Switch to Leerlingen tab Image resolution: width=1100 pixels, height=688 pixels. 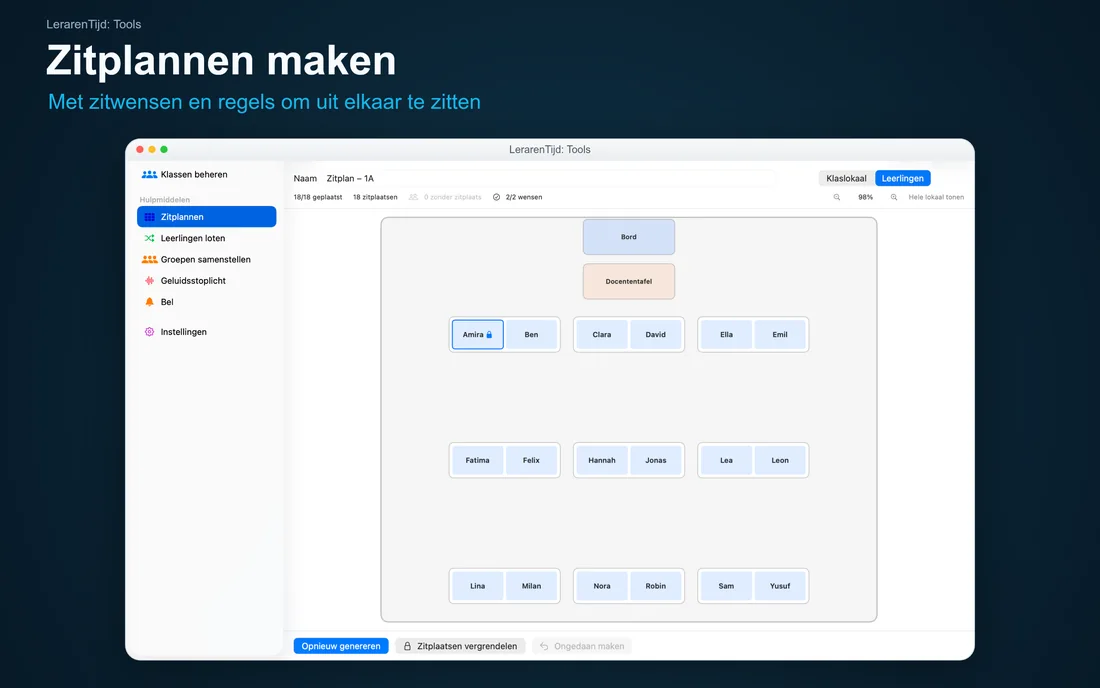(x=903, y=178)
